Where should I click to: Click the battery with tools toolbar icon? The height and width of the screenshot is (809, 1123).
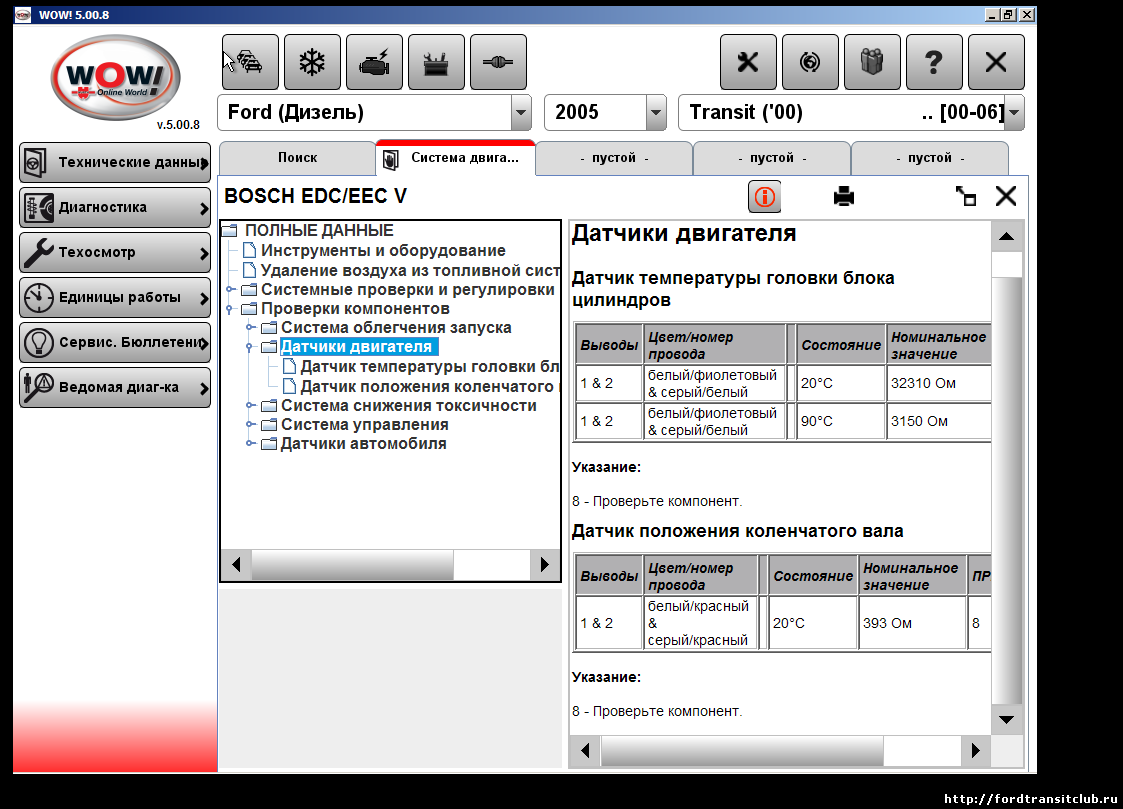point(436,62)
